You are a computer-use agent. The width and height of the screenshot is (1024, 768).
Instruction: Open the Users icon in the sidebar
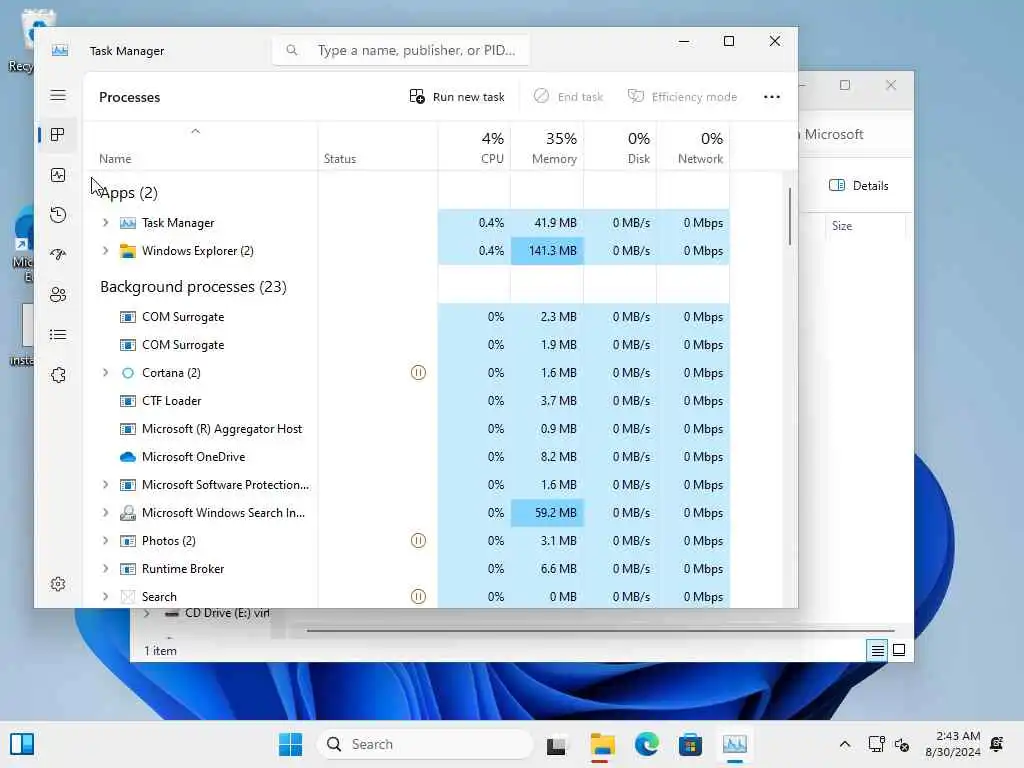(58, 295)
